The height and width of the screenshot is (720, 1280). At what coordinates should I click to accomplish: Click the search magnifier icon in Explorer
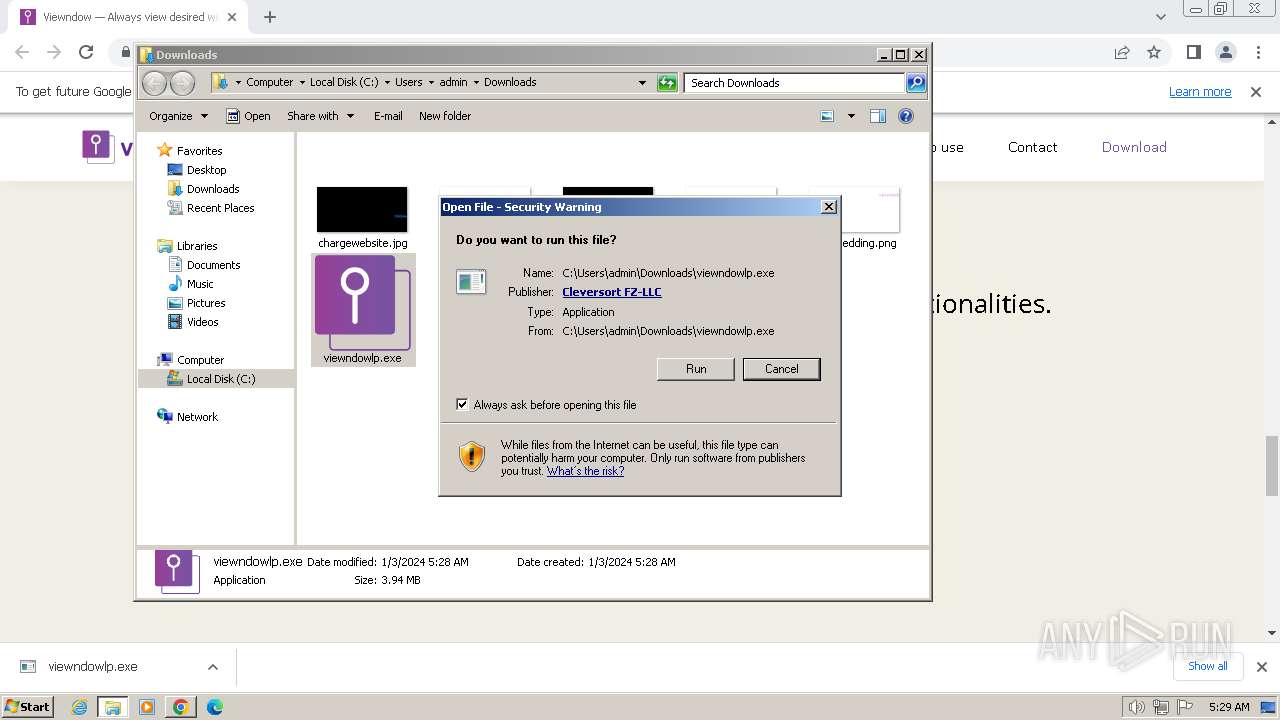[916, 83]
